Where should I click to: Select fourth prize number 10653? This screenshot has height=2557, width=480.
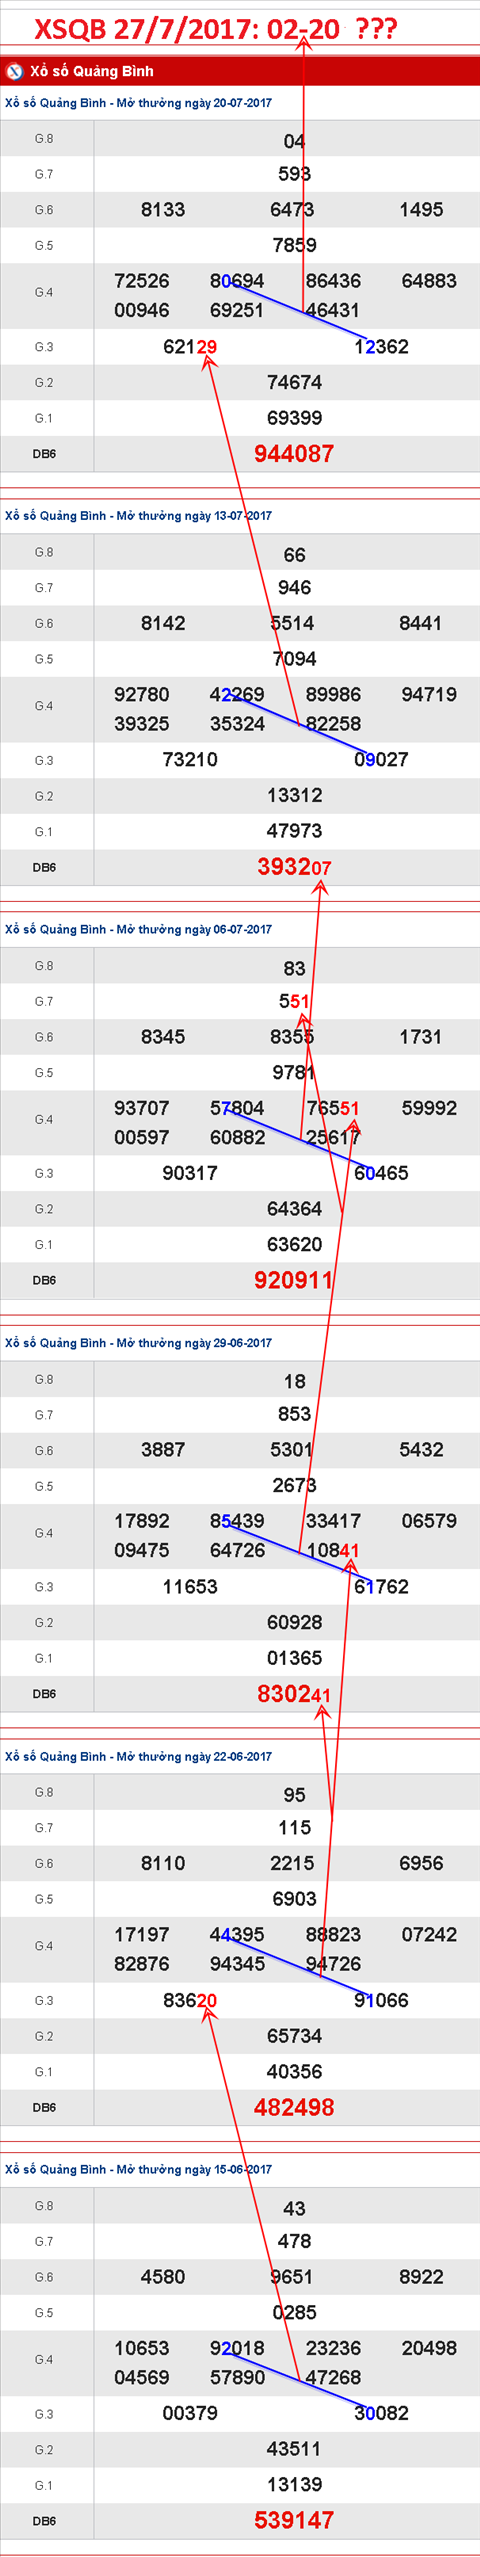click(x=142, y=2348)
